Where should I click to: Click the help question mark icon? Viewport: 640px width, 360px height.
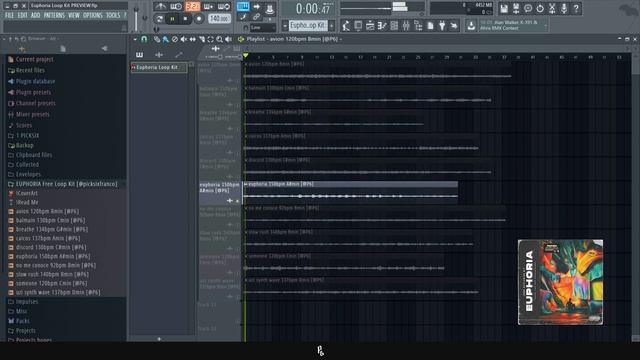coord(576,8)
